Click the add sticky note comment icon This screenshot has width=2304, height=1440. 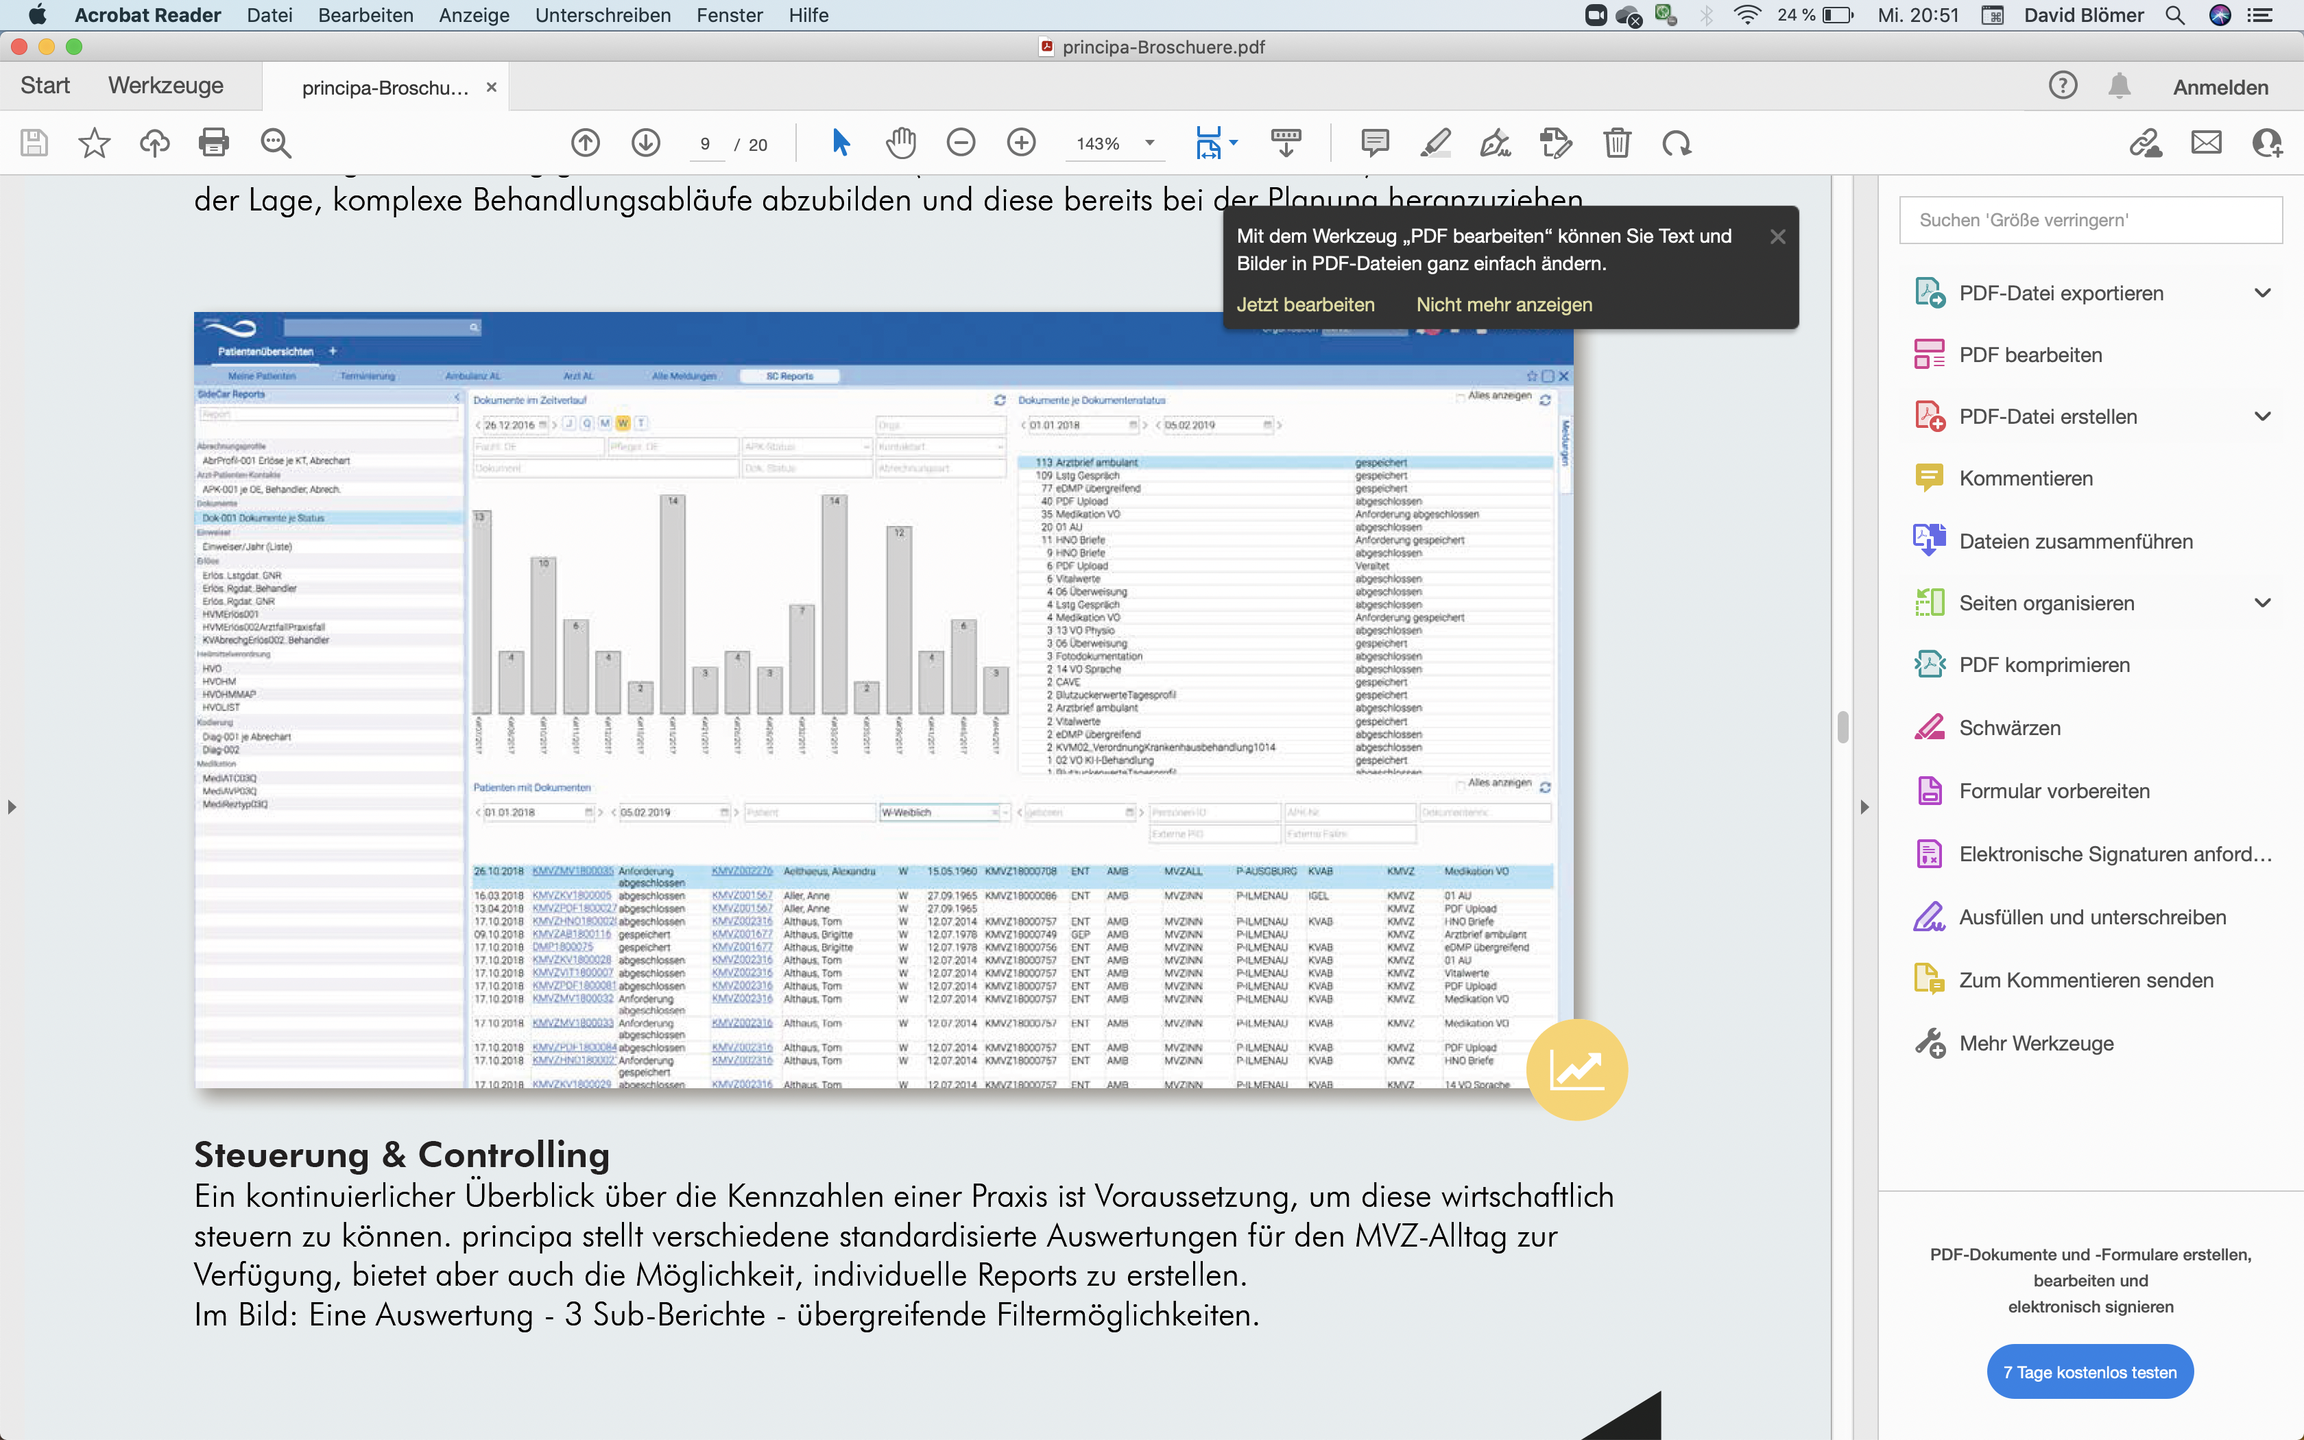coord(1375,143)
